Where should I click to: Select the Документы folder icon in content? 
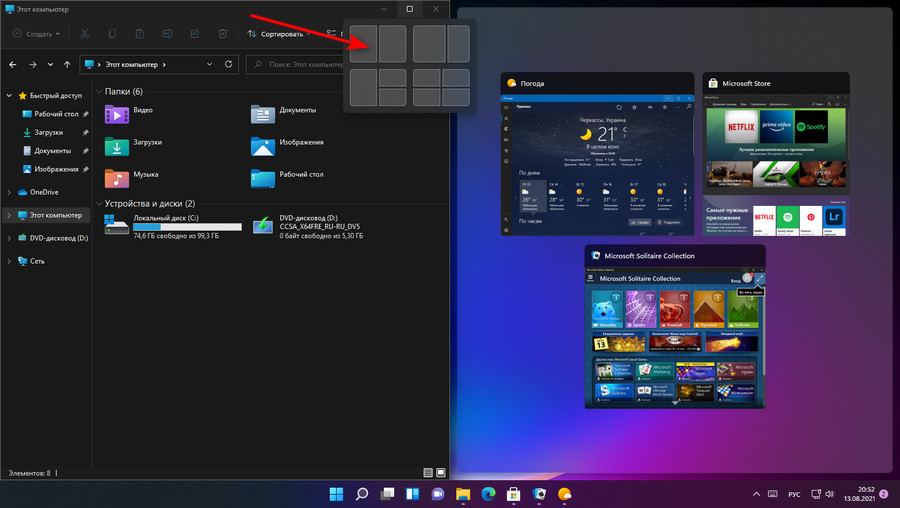(263, 114)
